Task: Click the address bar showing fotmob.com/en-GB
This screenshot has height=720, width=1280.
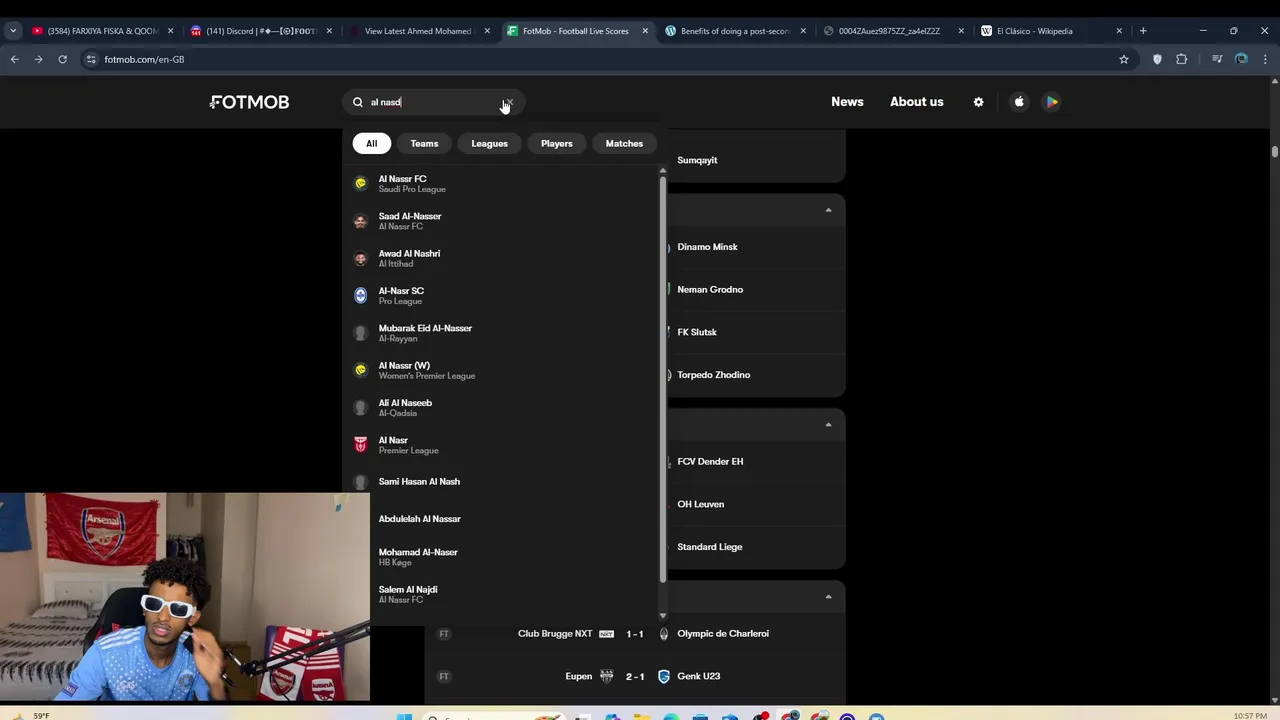Action: 600,59
